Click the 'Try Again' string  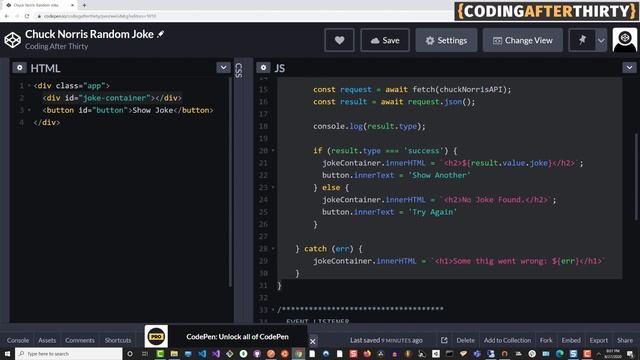point(433,212)
